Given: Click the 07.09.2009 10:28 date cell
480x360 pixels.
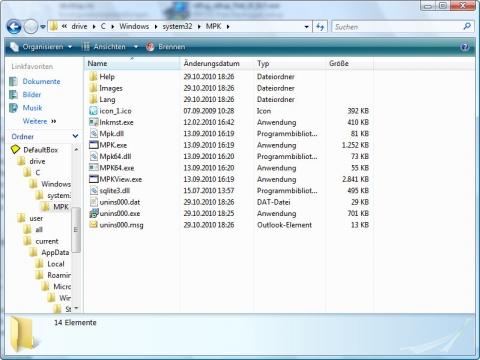Looking at the screenshot, I should (x=209, y=111).
